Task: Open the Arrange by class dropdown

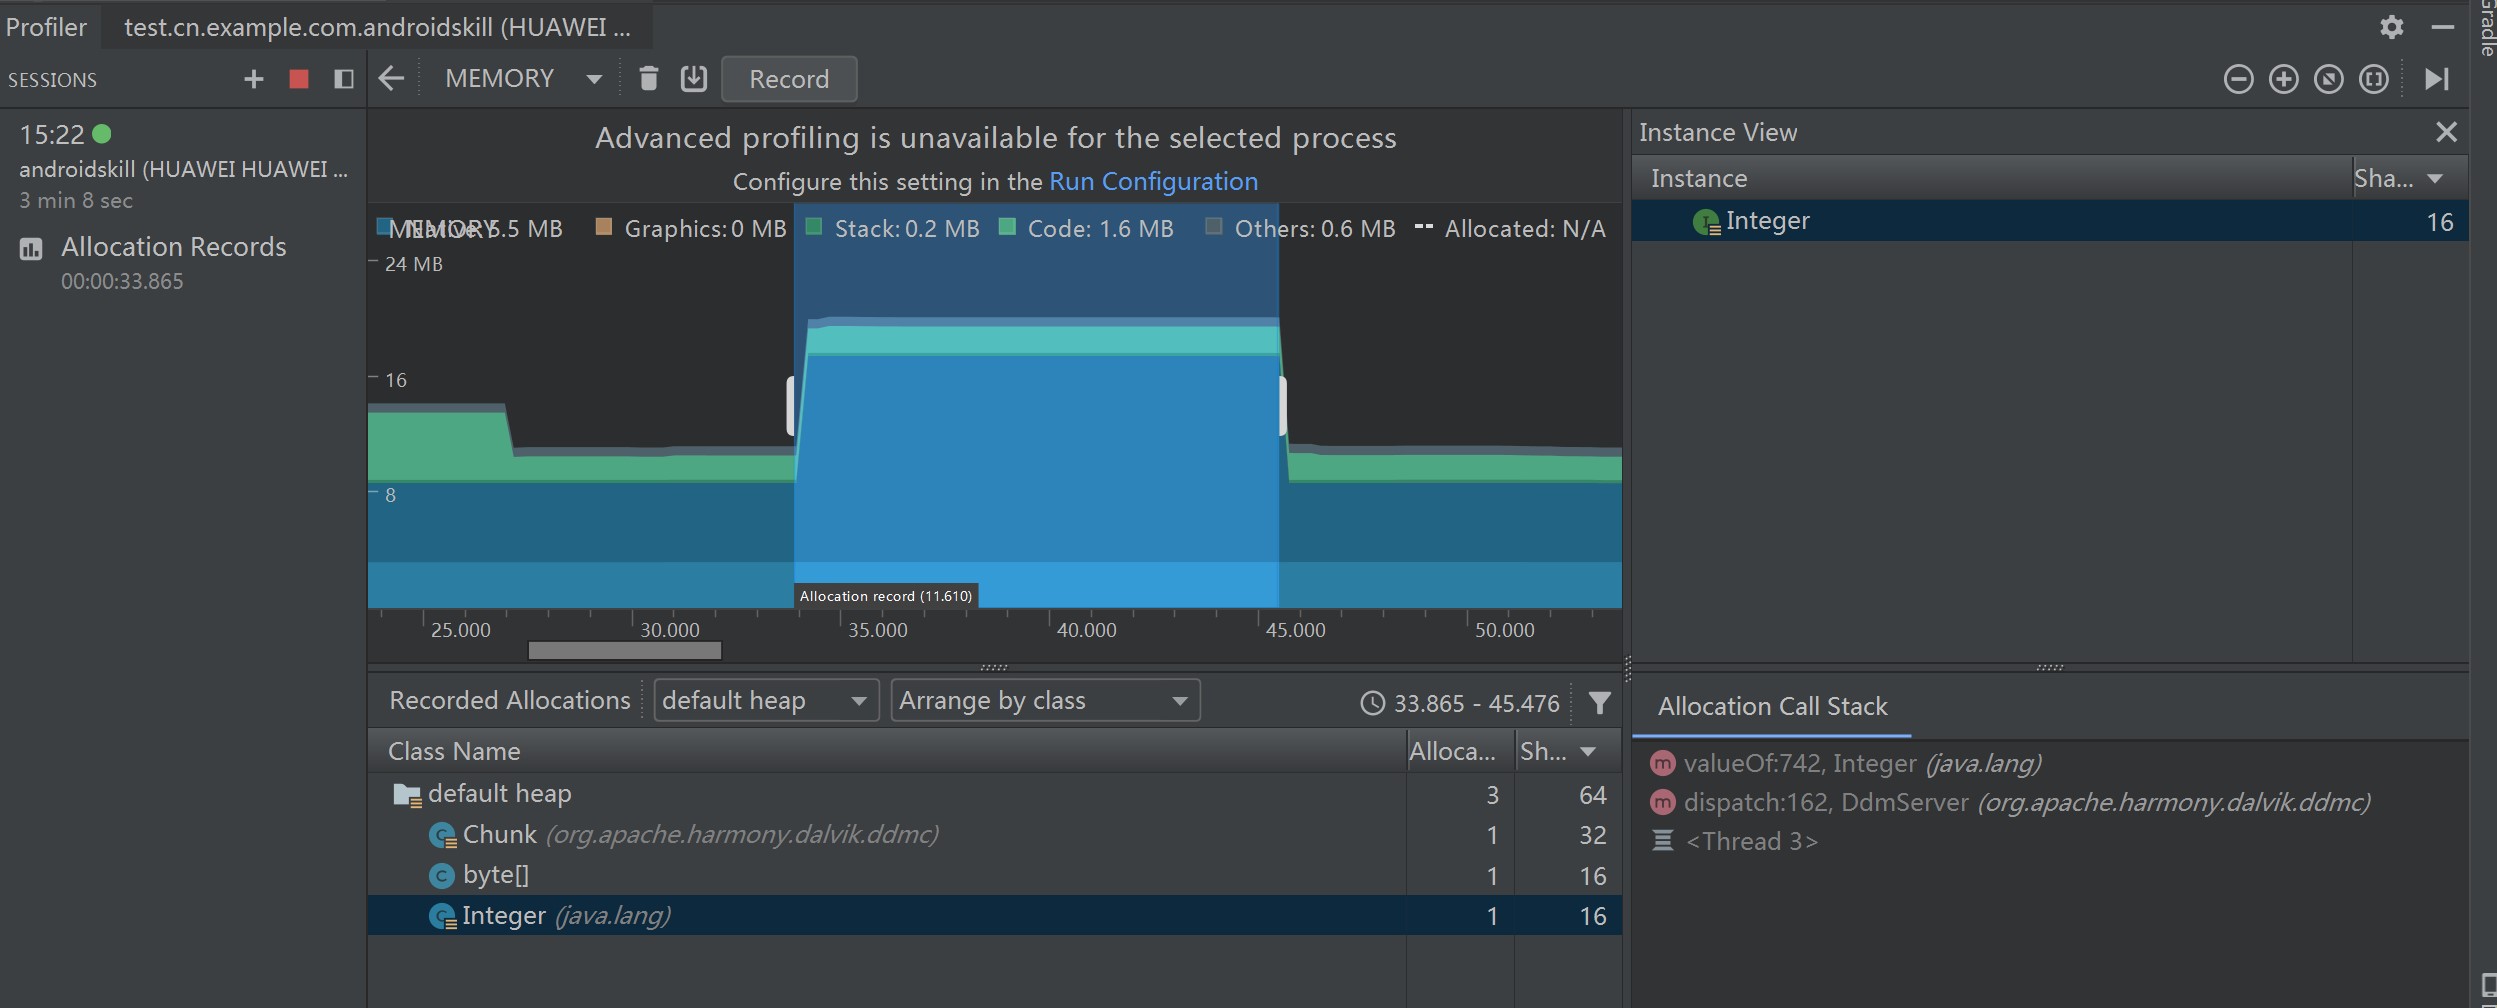Action: pyautogui.click(x=1045, y=701)
